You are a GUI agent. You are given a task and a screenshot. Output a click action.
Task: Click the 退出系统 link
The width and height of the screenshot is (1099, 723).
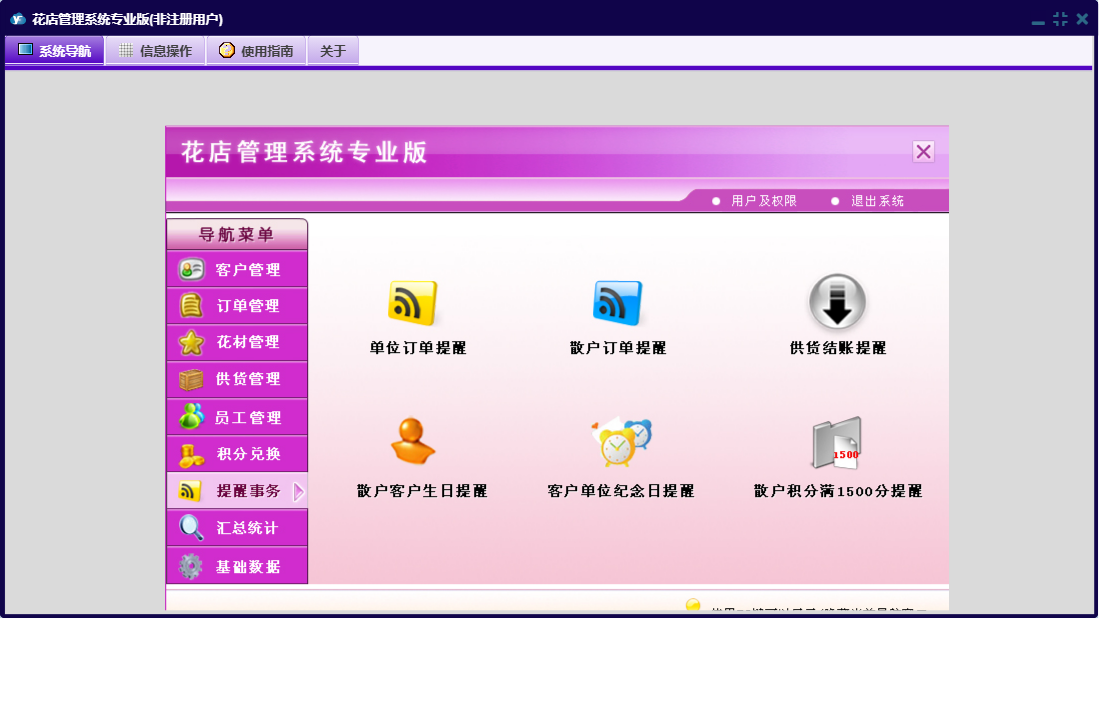coord(877,201)
